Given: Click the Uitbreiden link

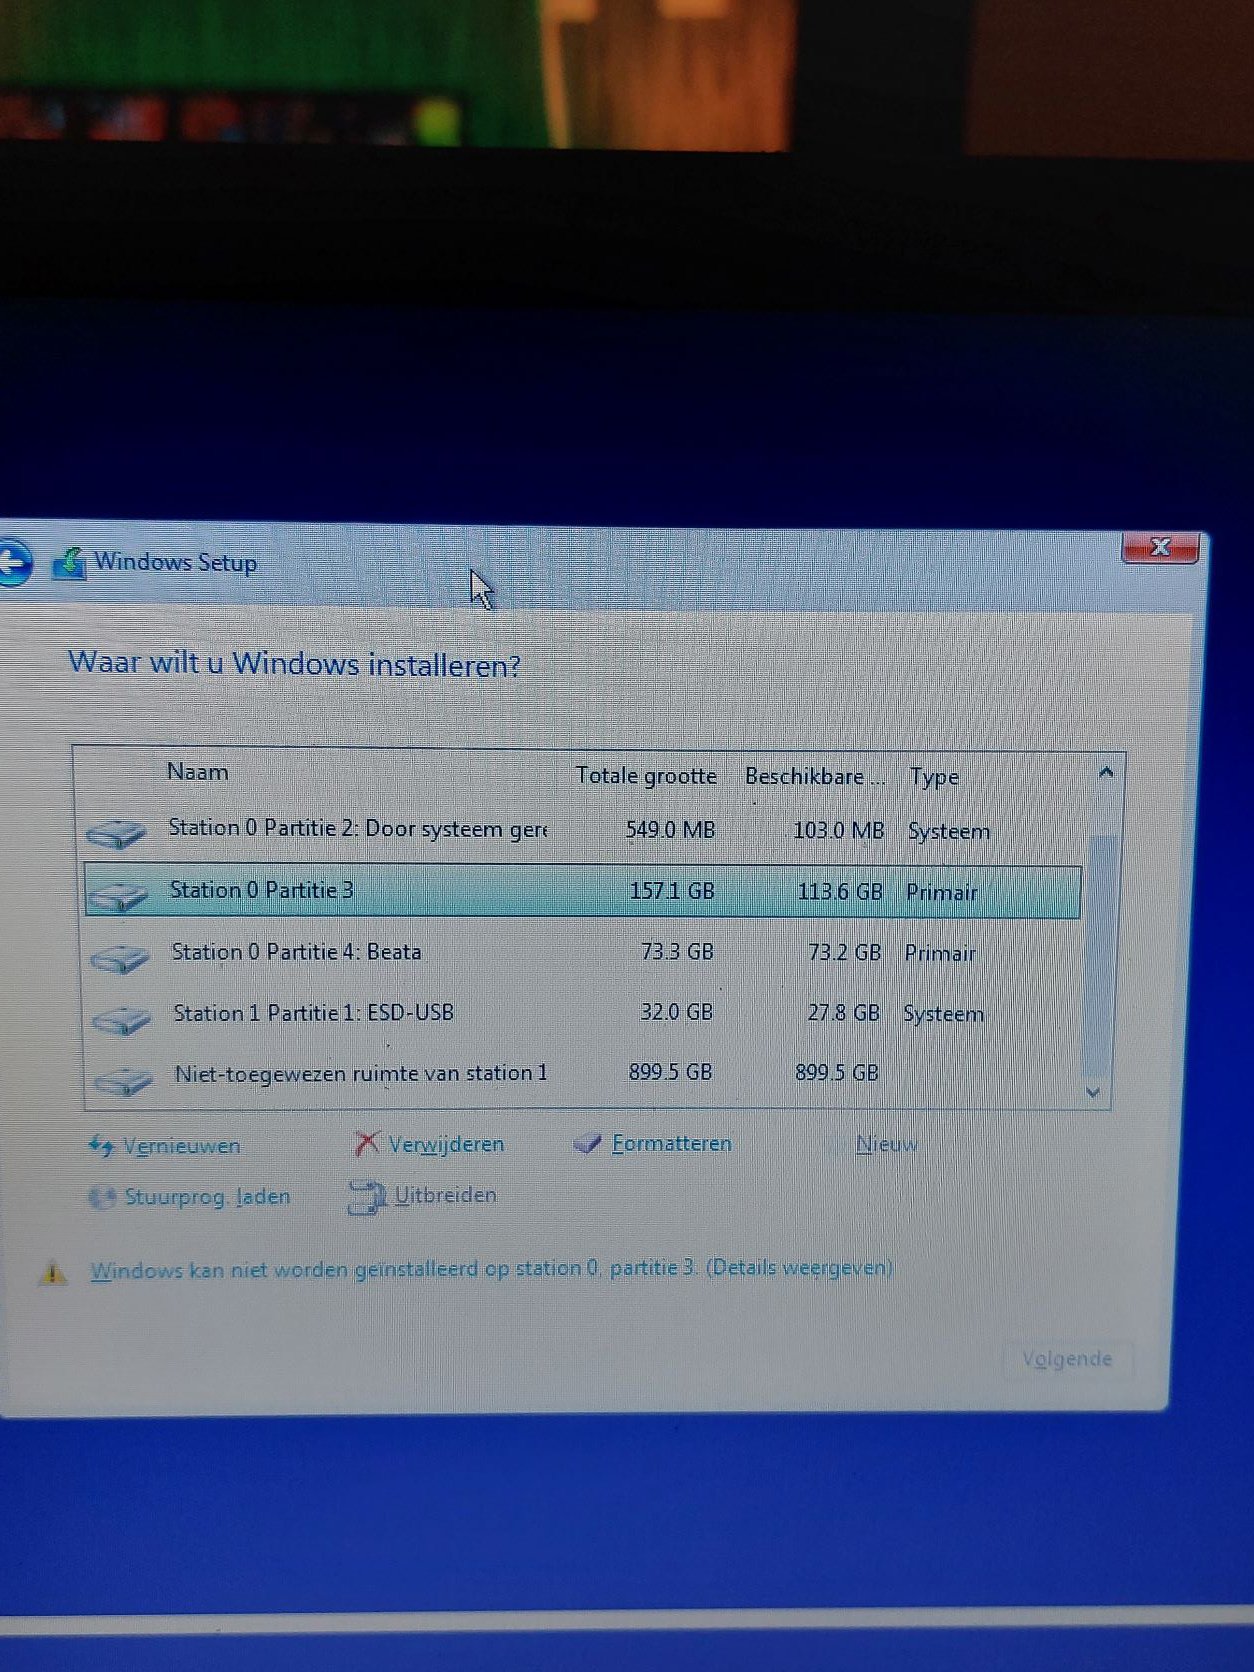Looking at the screenshot, I should tap(445, 1195).
